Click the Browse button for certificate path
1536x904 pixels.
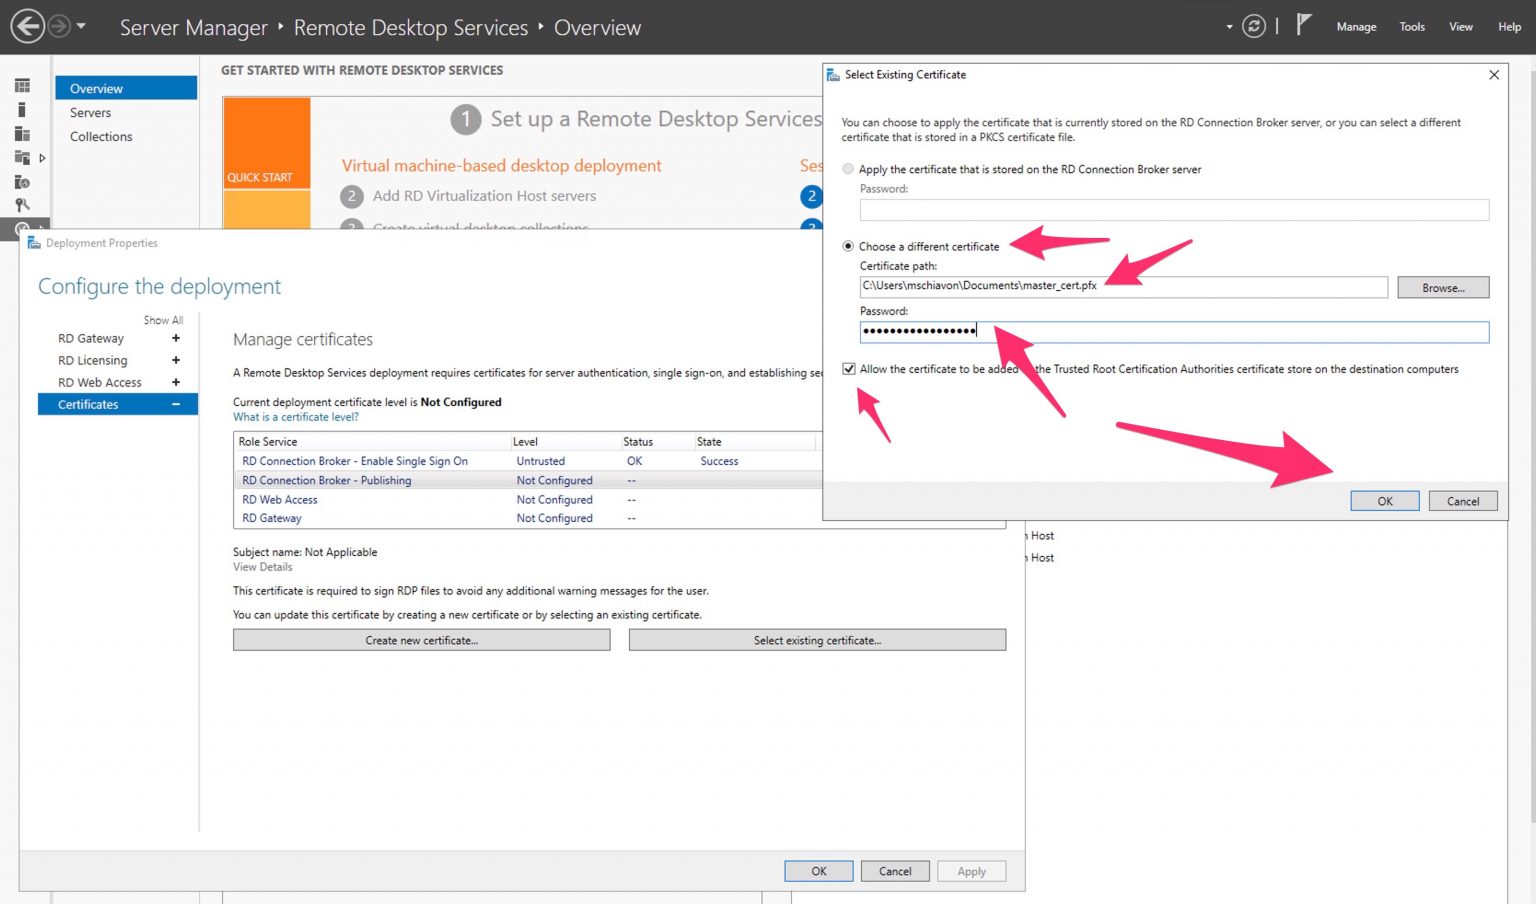pyautogui.click(x=1443, y=287)
